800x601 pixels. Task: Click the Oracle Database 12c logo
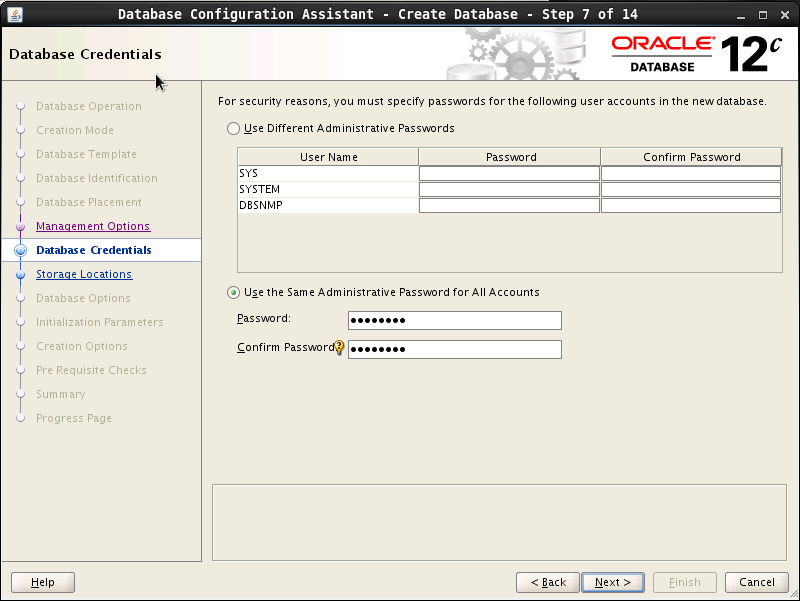(694, 54)
